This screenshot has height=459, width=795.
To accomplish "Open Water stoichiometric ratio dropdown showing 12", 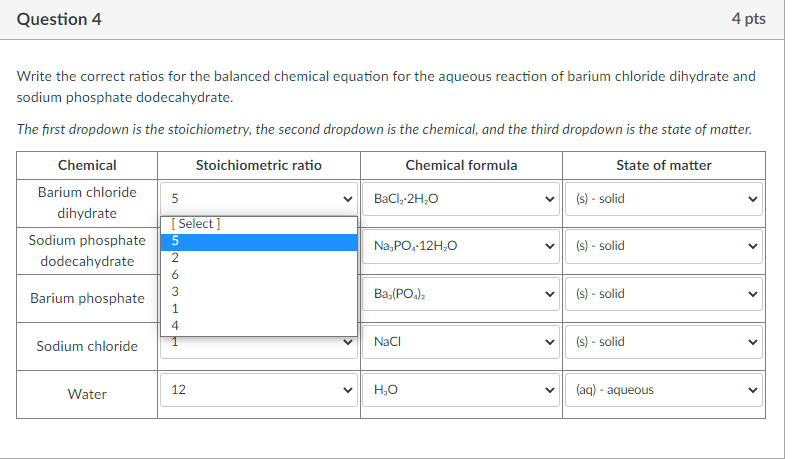I will tap(262, 390).
